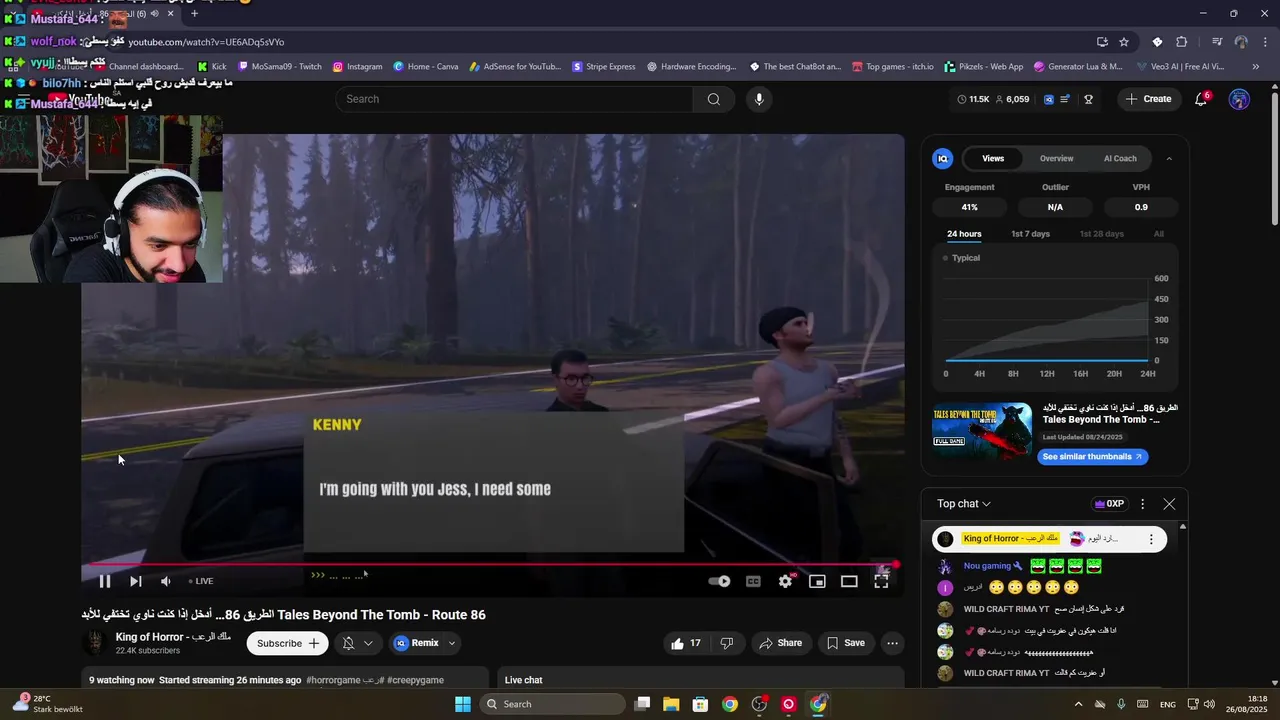
Task: Jump to the LIVE indicator in the player
Action: pos(201,581)
